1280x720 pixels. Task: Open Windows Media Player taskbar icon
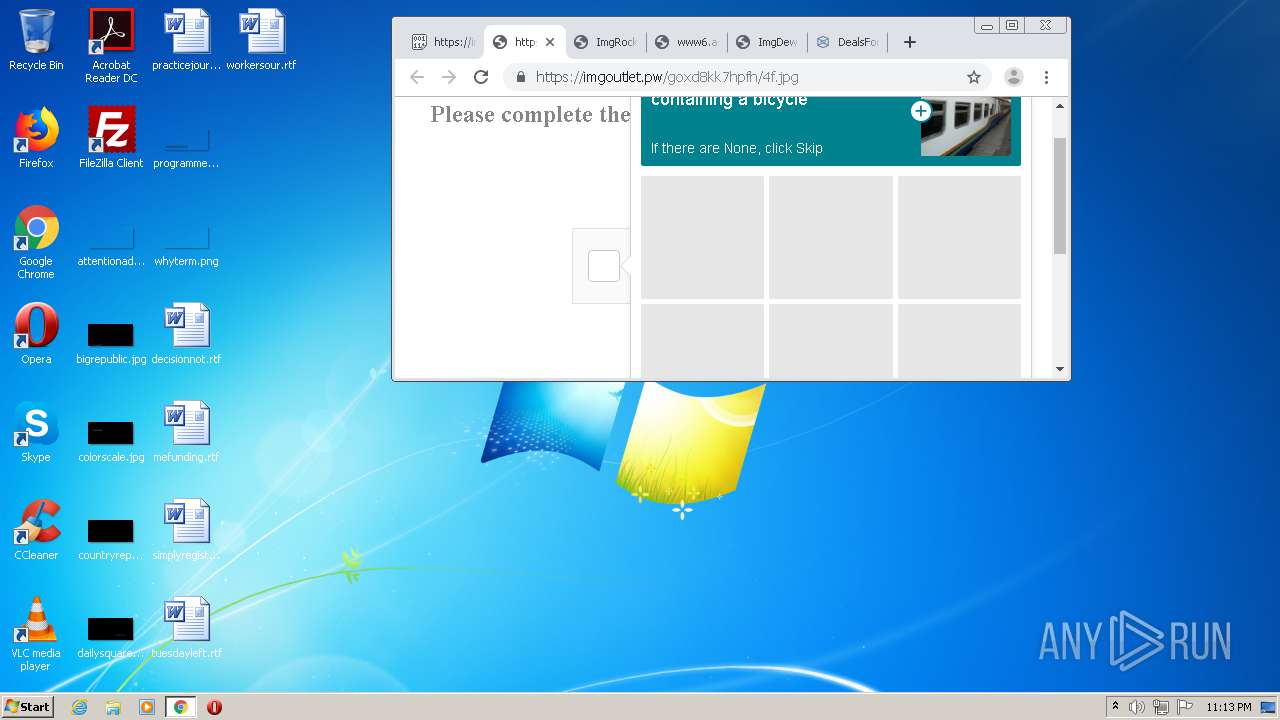coord(147,707)
